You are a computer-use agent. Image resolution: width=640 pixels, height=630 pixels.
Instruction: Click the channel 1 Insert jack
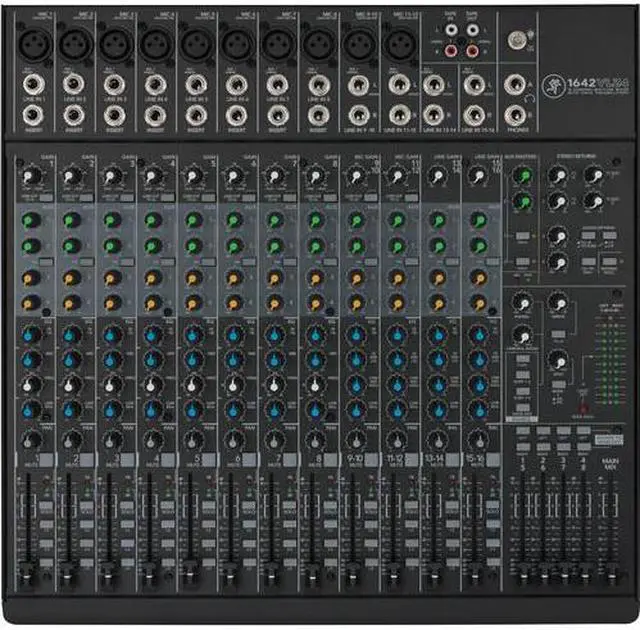[32, 115]
